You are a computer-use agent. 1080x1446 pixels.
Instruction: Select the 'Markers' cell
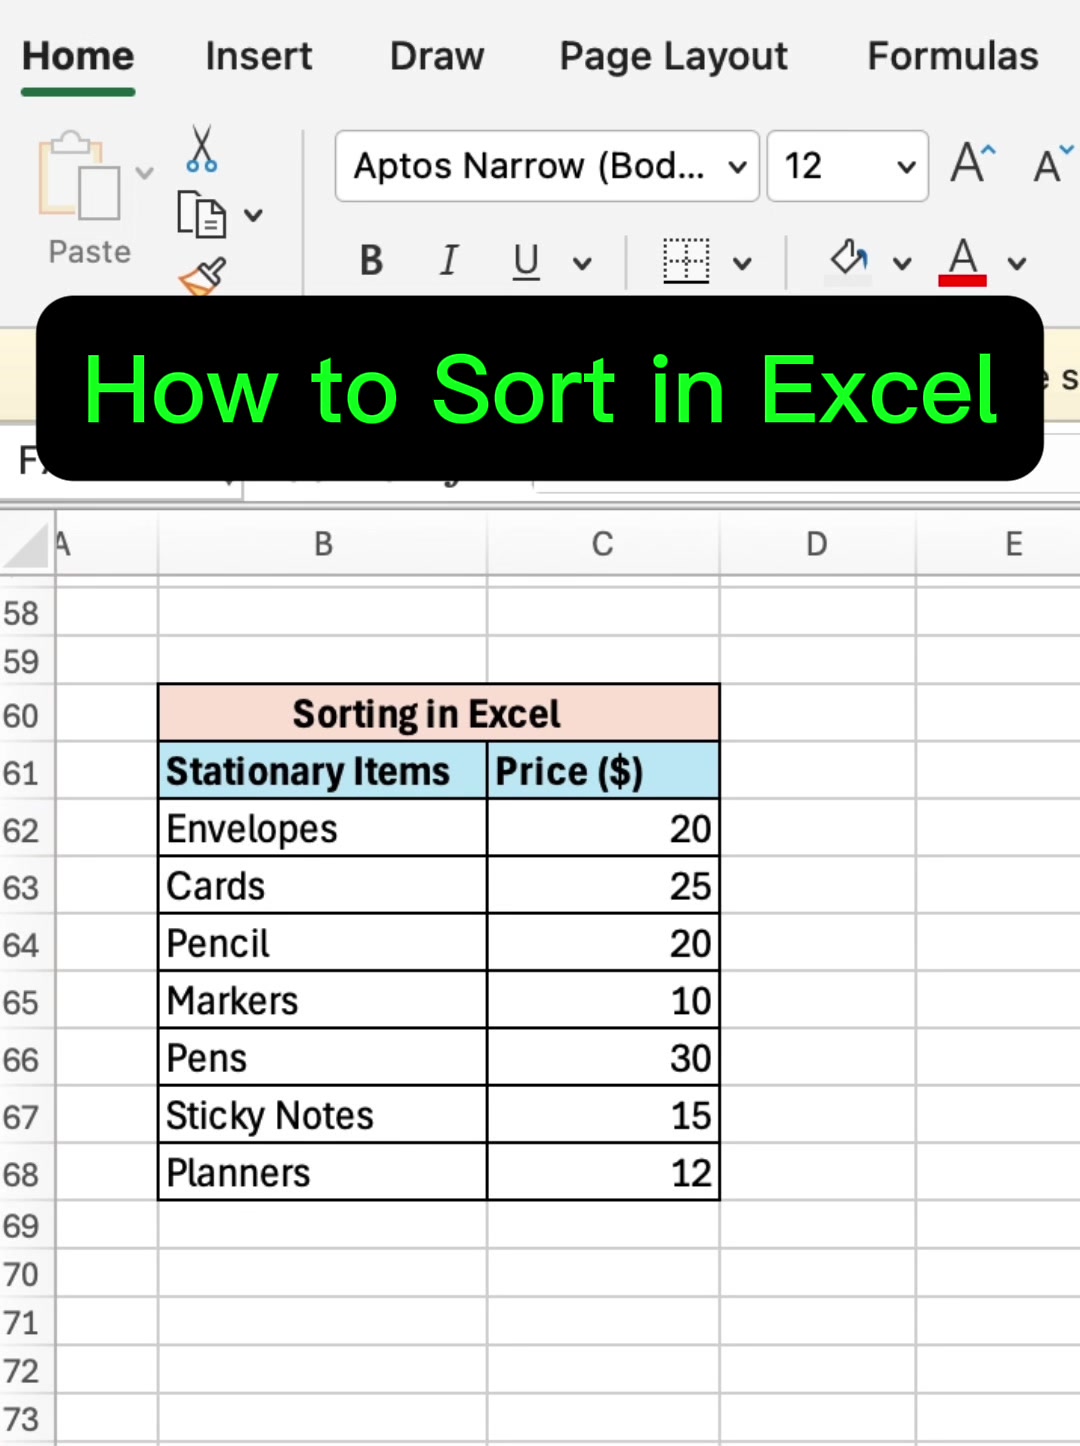point(323,1000)
